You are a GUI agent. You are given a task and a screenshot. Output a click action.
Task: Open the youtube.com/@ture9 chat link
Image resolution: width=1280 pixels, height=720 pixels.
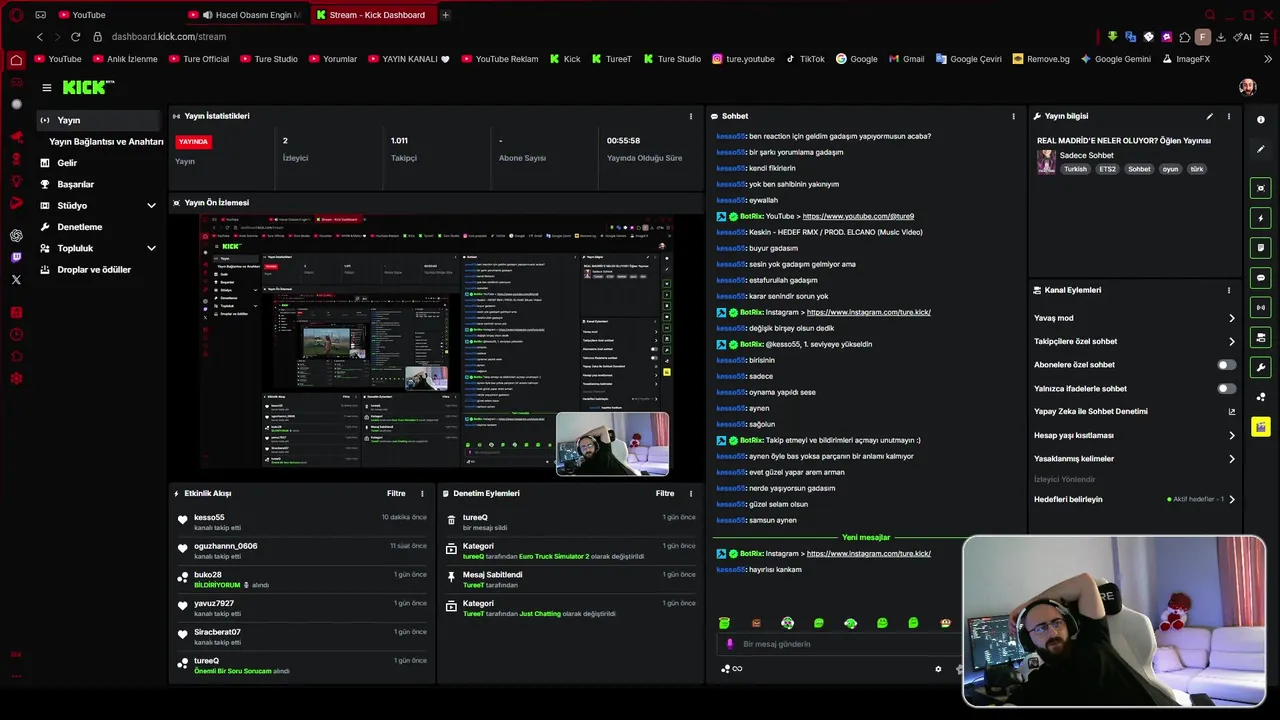point(858,216)
